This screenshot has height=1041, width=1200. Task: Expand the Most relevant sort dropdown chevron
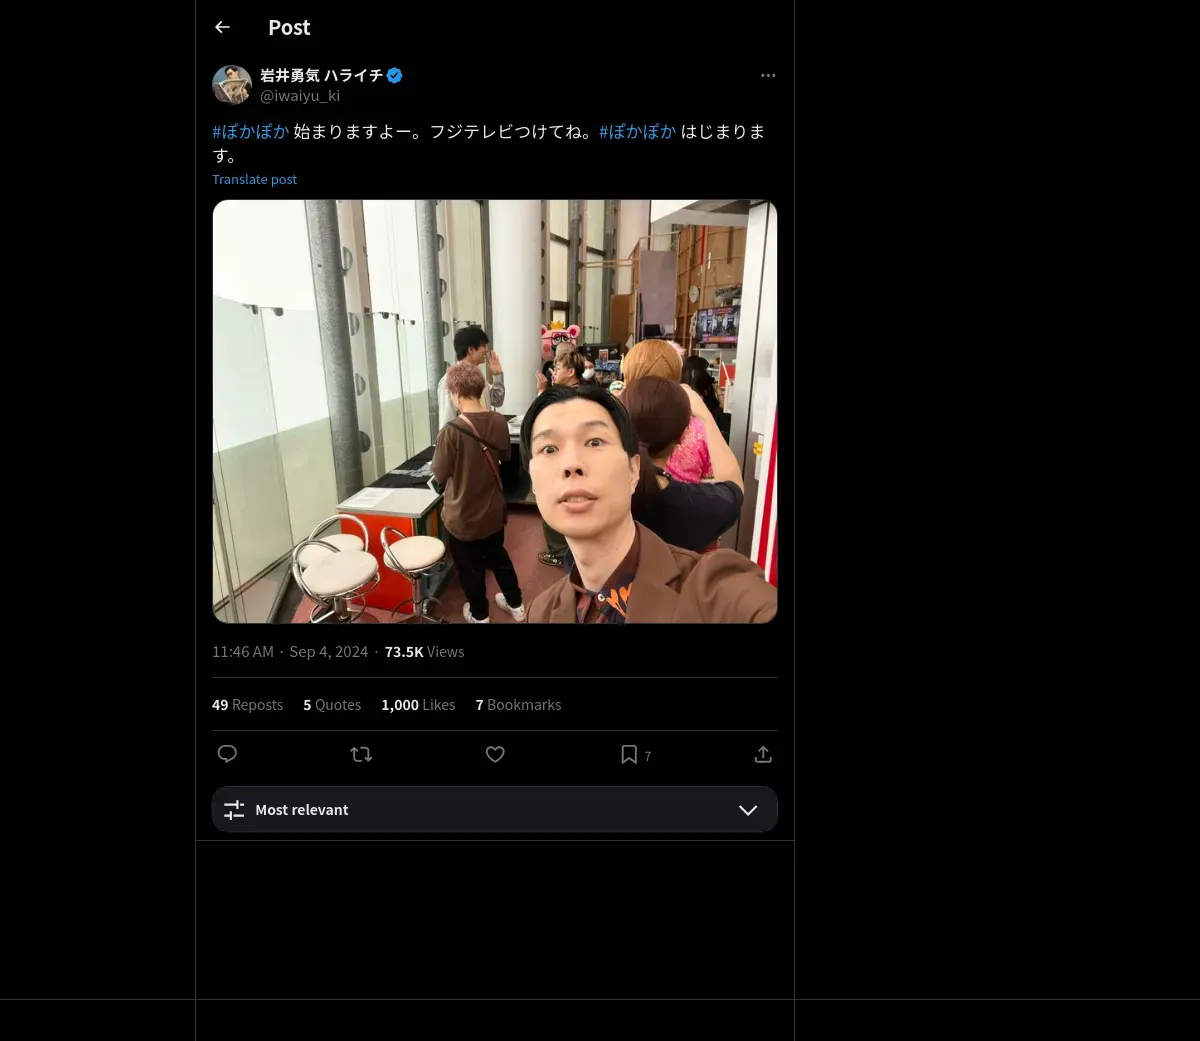(747, 810)
